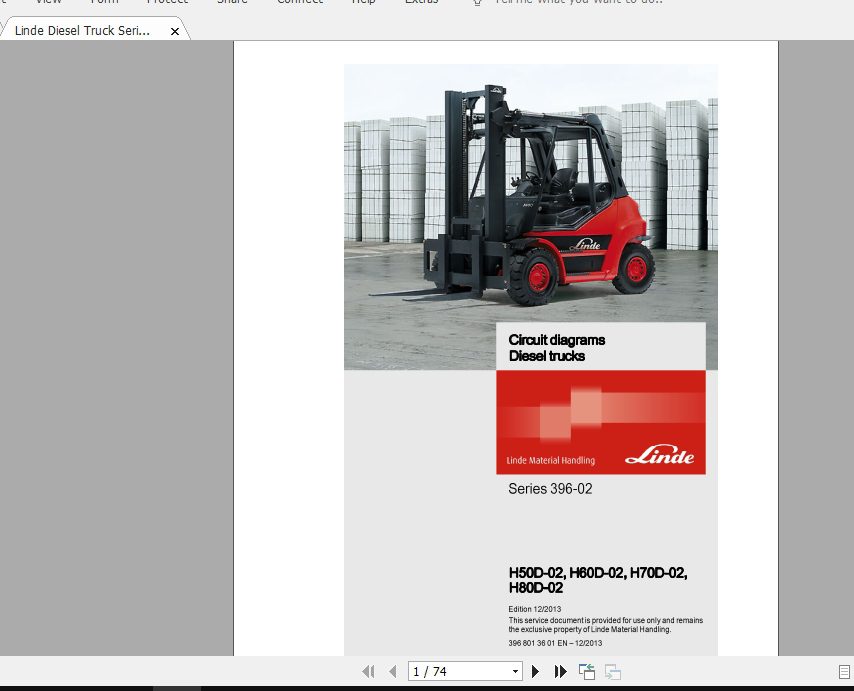The width and height of the screenshot is (854, 691).
Task: Click the 'H50D-02, H60D-02, H70D-02,' line
Action: pyautogui.click(x=598, y=573)
